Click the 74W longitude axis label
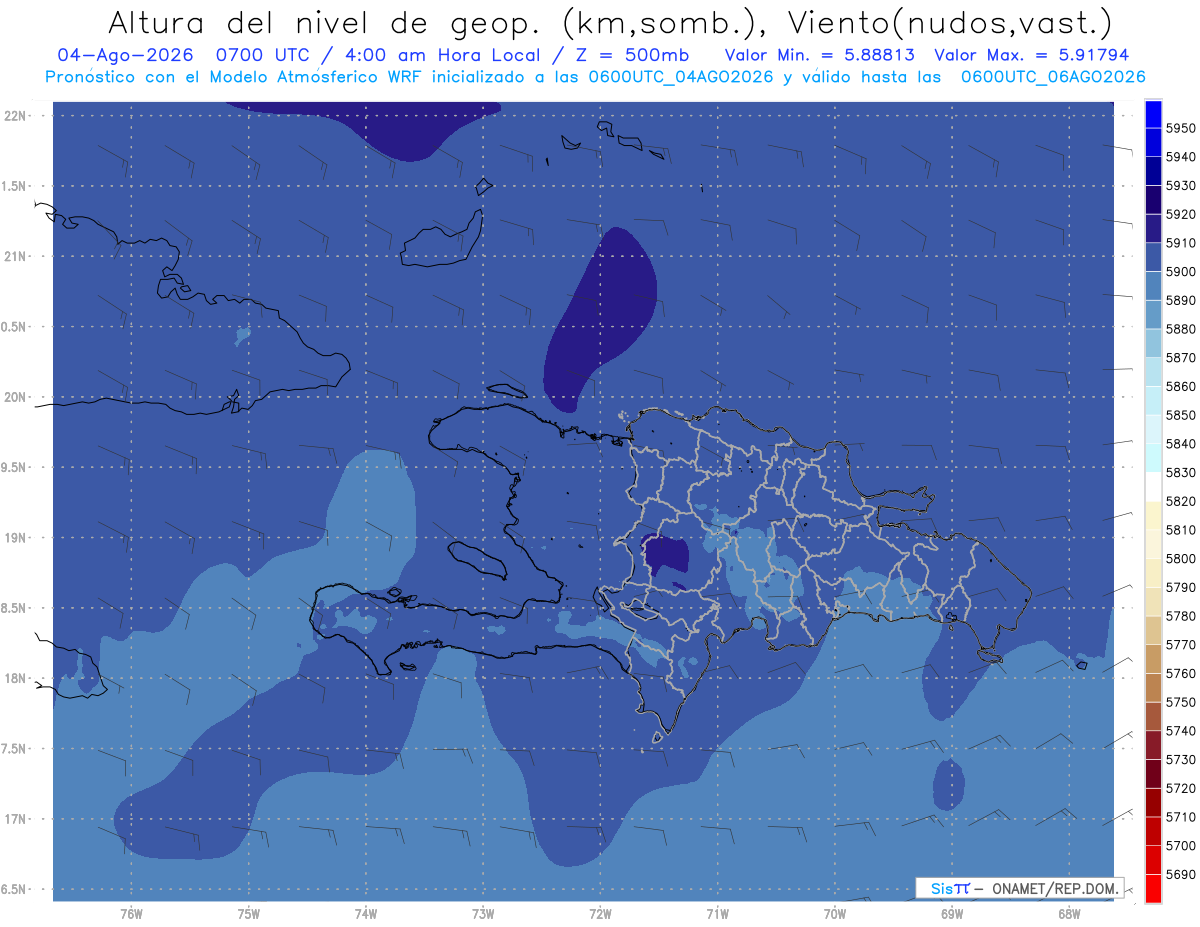The height and width of the screenshot is (927, 1200). click(365, 914)
